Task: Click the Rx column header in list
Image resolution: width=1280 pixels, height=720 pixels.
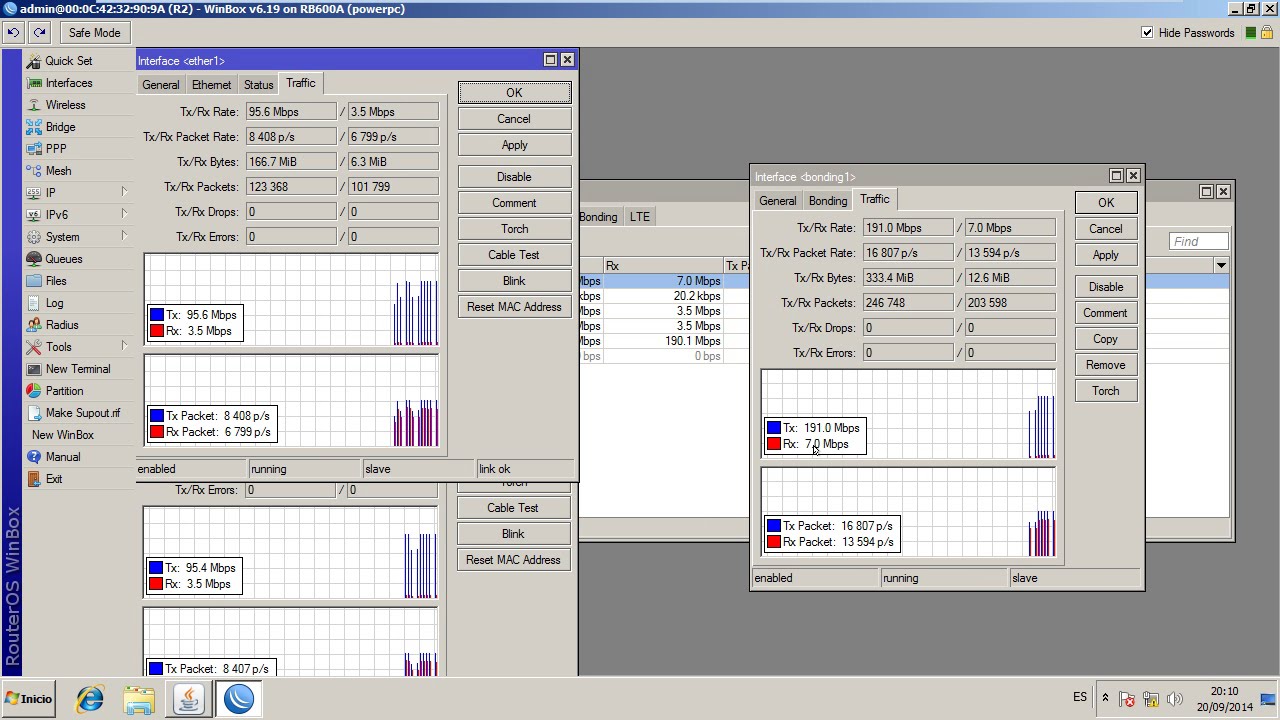Action: (661, 266)
